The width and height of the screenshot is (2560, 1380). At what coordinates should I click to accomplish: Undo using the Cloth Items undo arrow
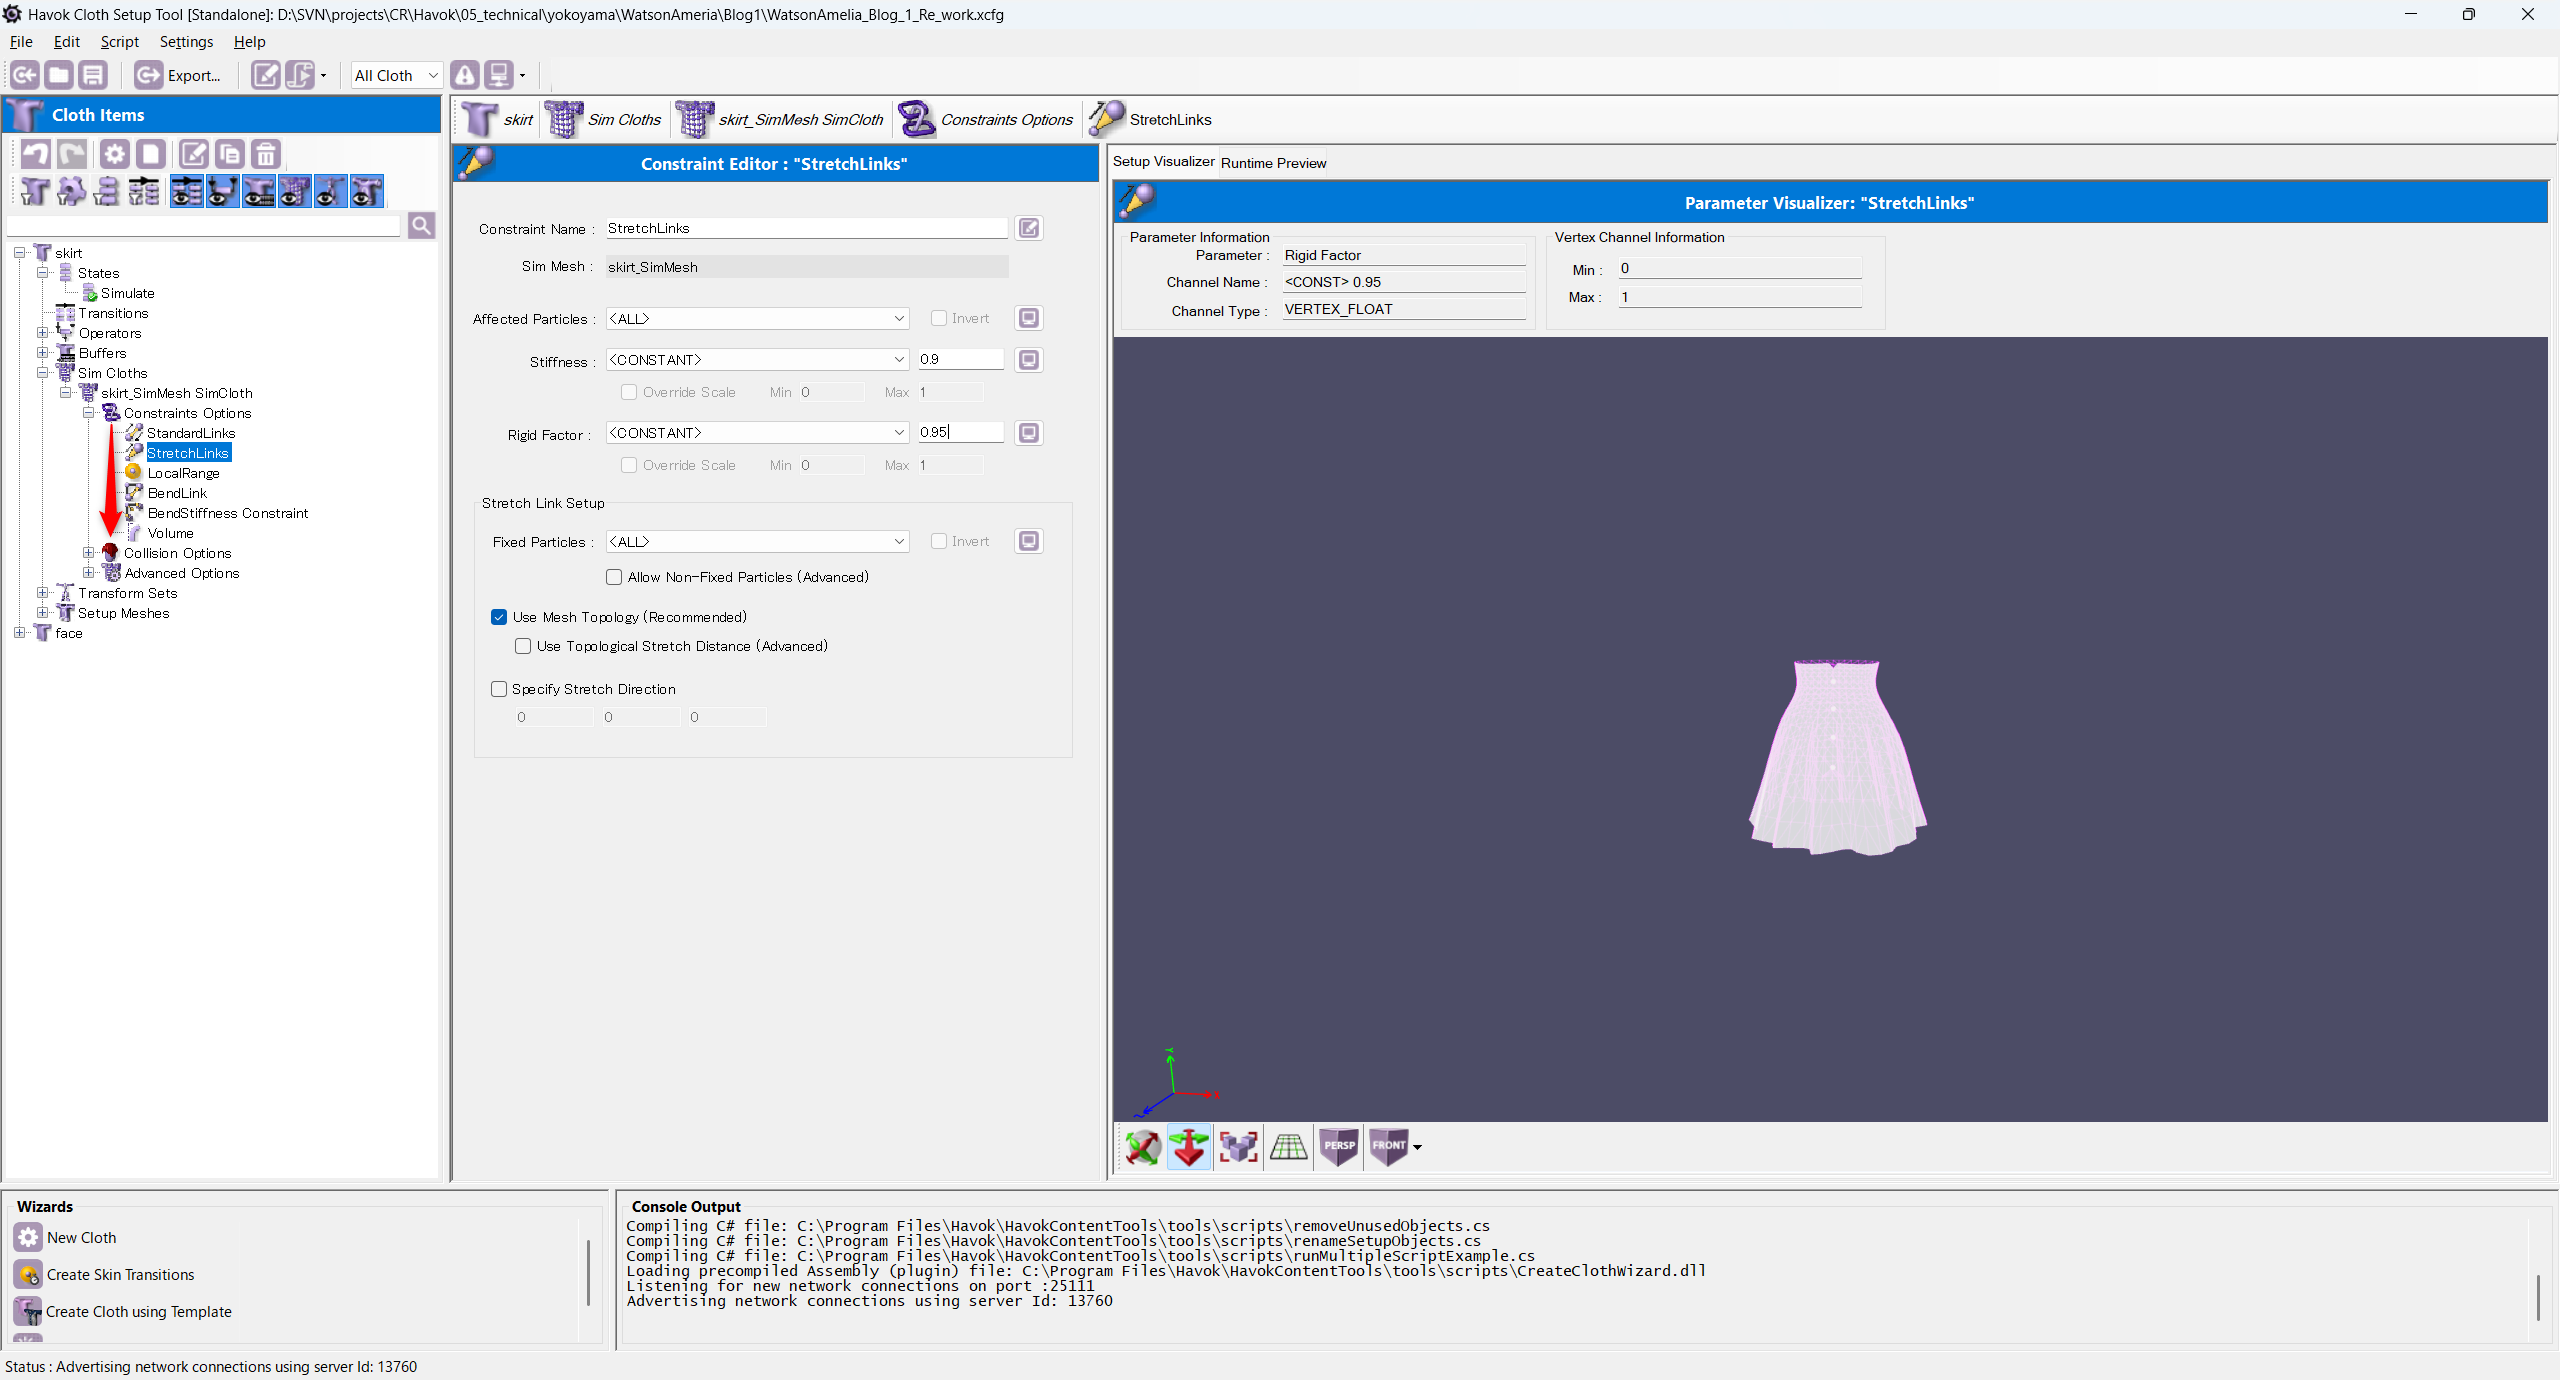point(36,154)
